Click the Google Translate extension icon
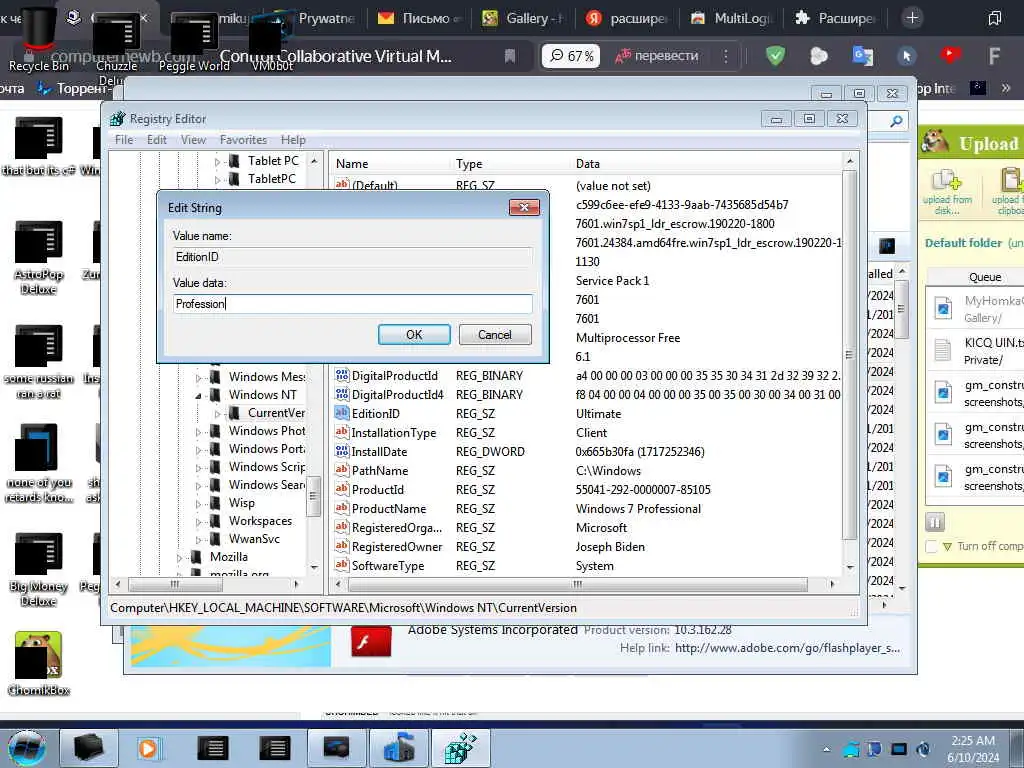Image resolution: width=1024 pixels, height=768 pixels. [863, 56]
